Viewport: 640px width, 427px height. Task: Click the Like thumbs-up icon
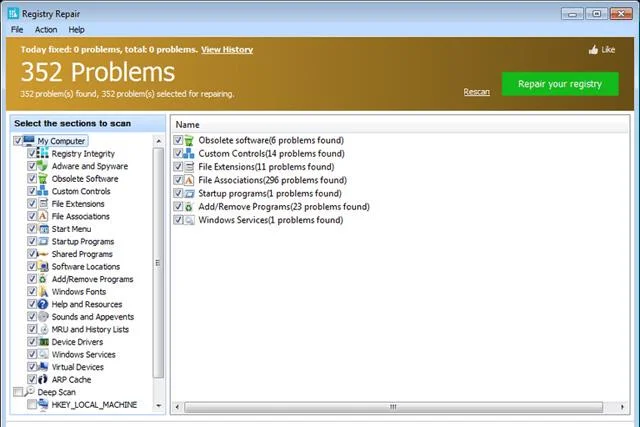pos(593,50)
